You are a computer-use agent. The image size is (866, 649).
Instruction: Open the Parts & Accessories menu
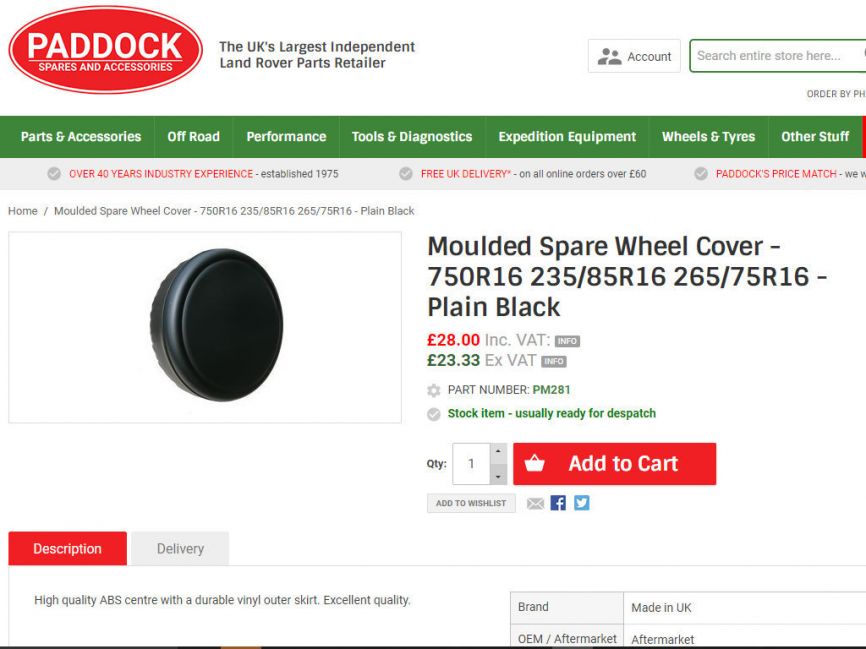[81, 136]
